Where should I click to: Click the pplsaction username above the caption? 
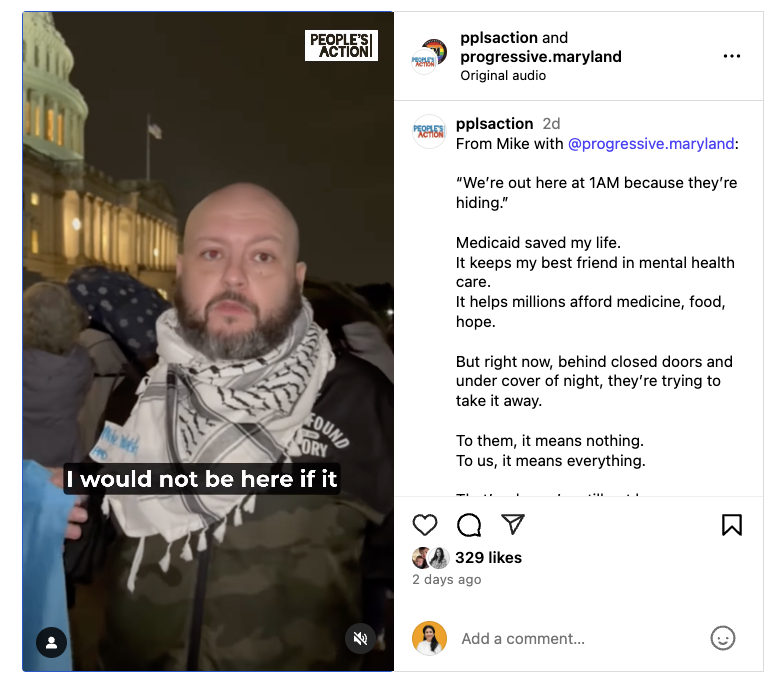point(494,124)
